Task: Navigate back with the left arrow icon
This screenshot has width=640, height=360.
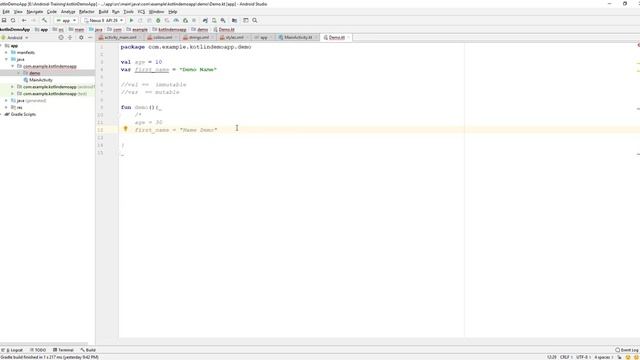Action: [x=24, y=20]
